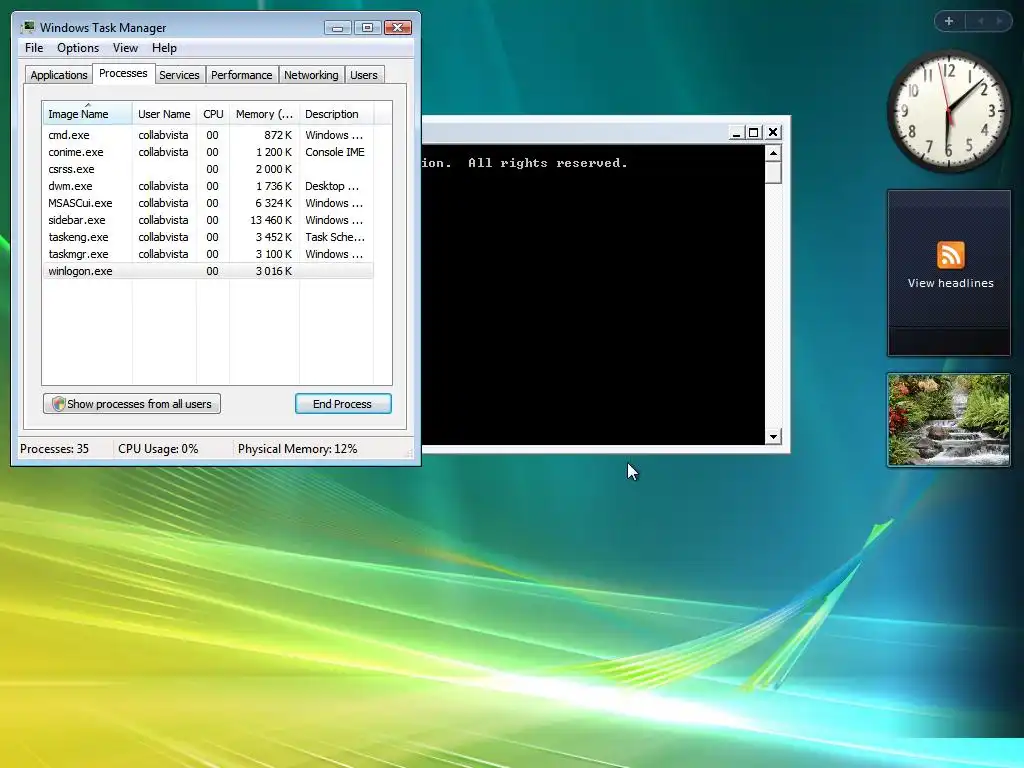The image size is (1024, 768).
Task: Click the Desktop ... description cell
Action: 332,186
